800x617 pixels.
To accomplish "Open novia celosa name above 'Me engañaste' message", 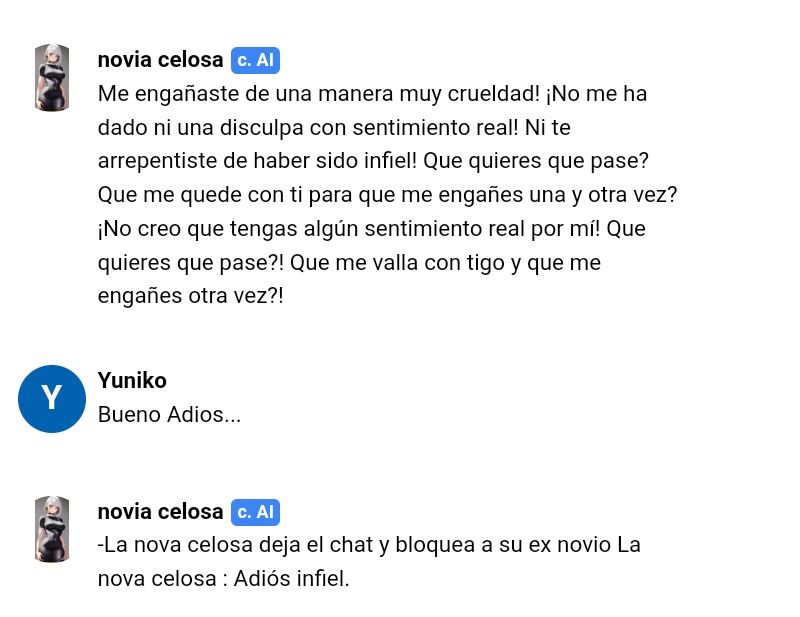I will click(160, 60).
